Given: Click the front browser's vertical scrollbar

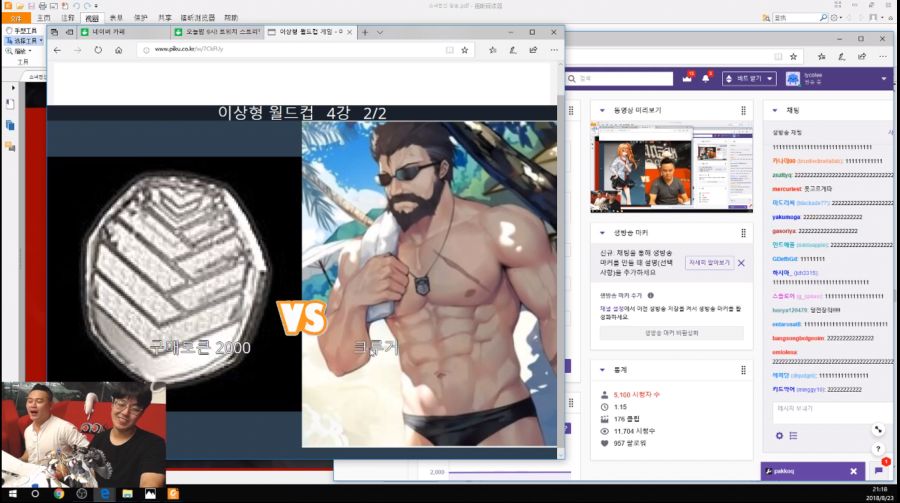Looking at the screenshot, I should click(x=560, y=258).
